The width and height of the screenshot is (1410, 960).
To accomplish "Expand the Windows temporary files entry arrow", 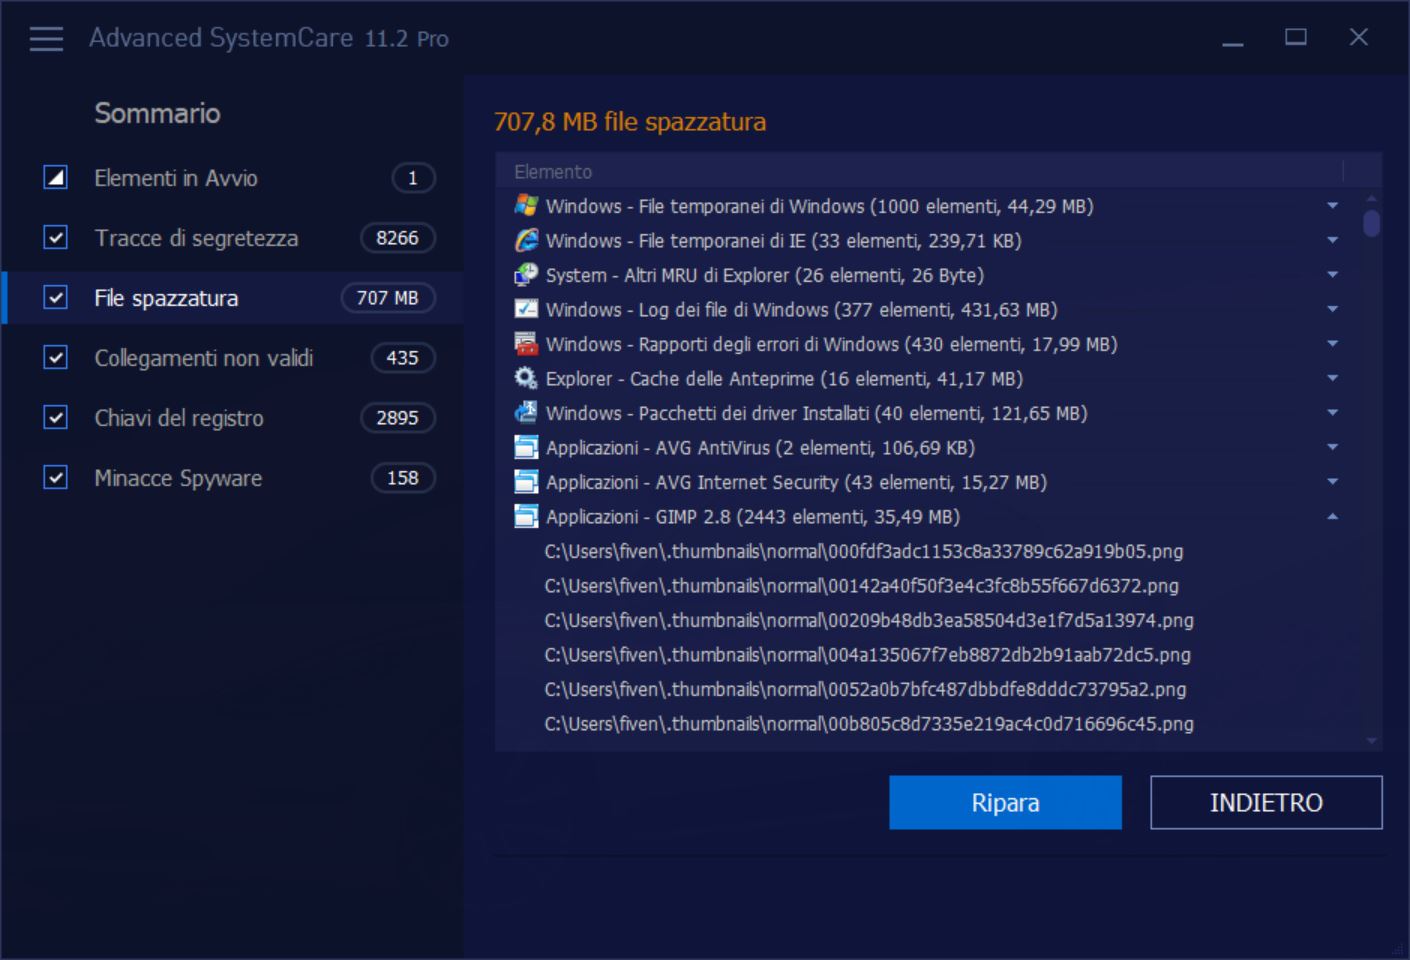I will click(1332, 206).
